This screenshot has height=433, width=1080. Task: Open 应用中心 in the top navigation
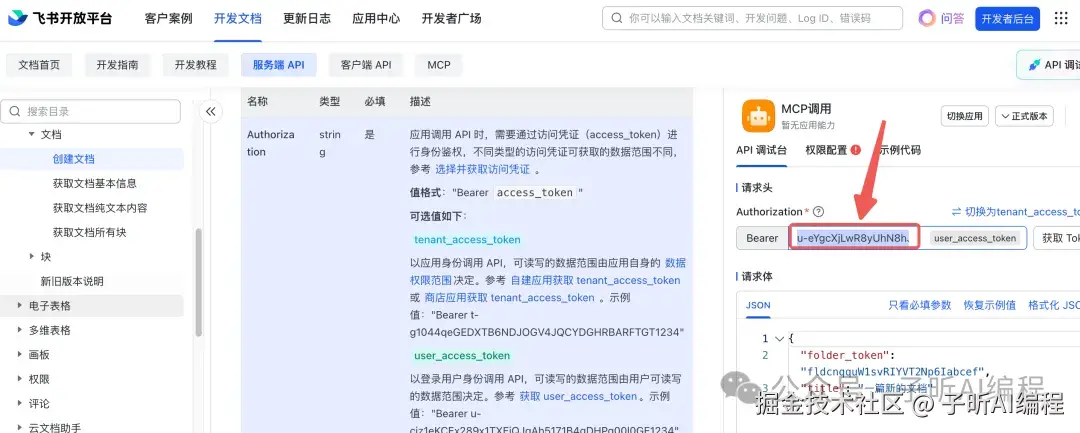tap(376, 19)
